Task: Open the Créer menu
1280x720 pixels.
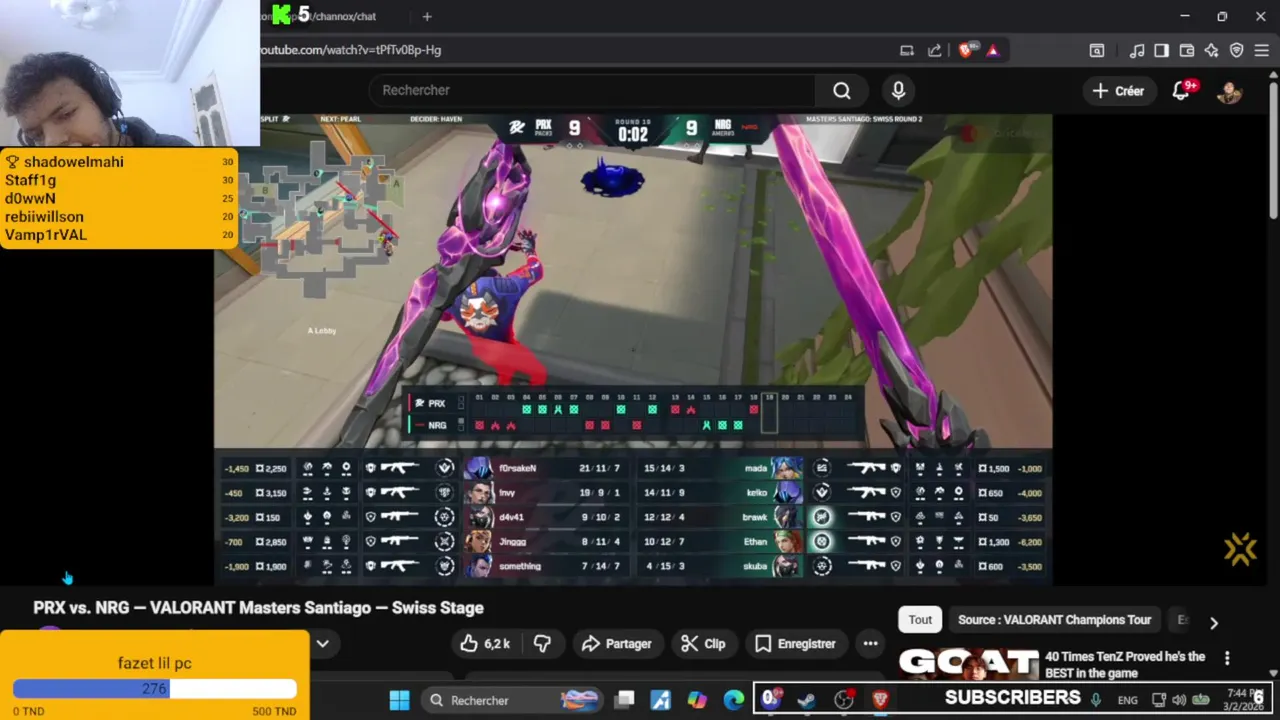Action: [x=1118, y=91]
